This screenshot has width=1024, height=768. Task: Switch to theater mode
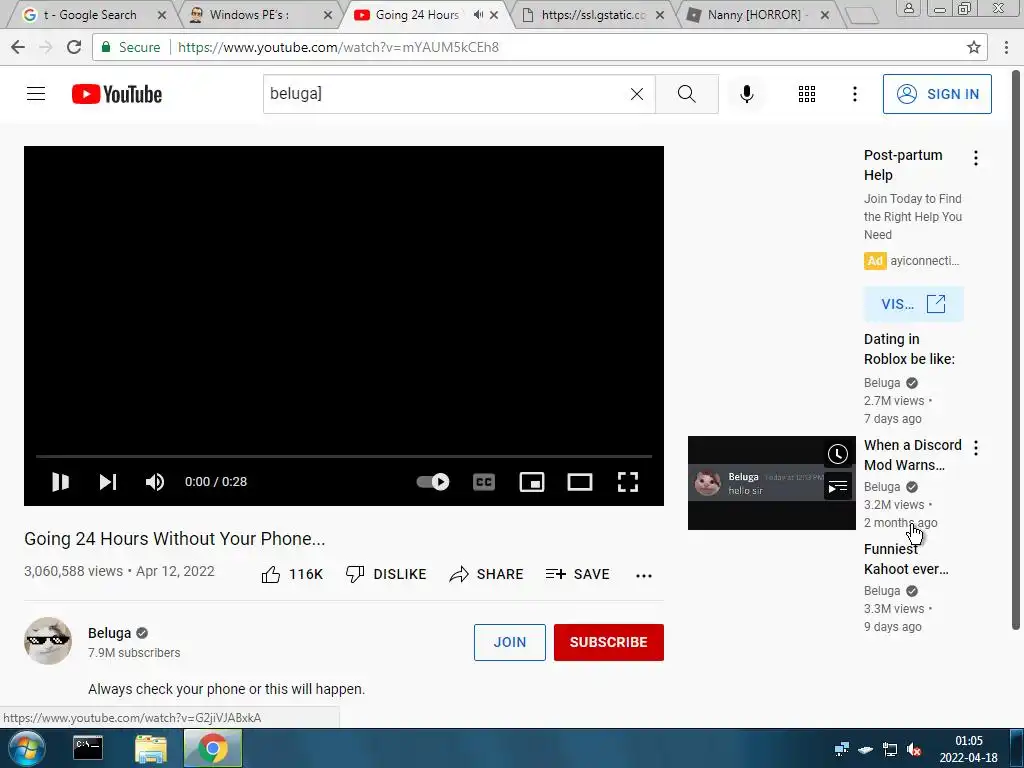click(x=580, y=482)
